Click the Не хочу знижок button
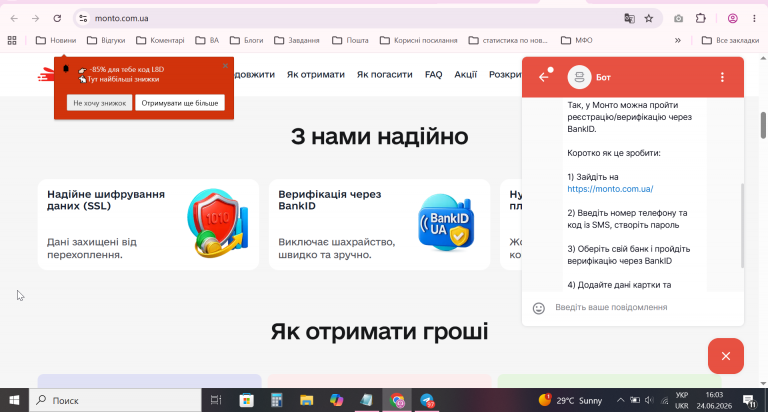The height and width of the screenshot is (412, 768). pos(99,103)
